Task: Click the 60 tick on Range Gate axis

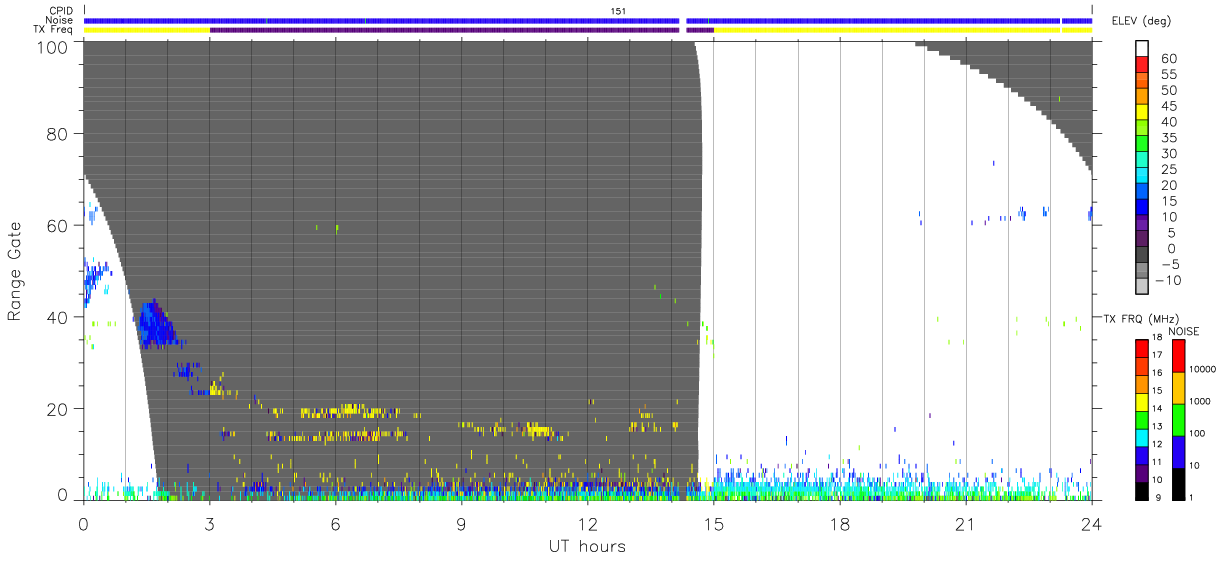Action: [x=58, y=226]
